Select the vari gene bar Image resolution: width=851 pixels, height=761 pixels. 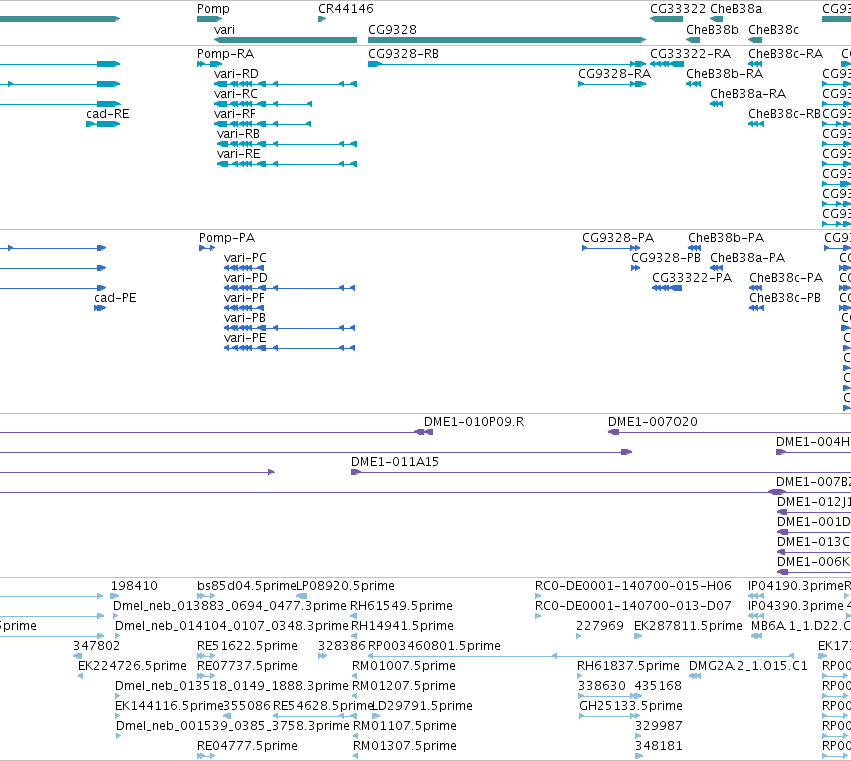click(285, 40)
